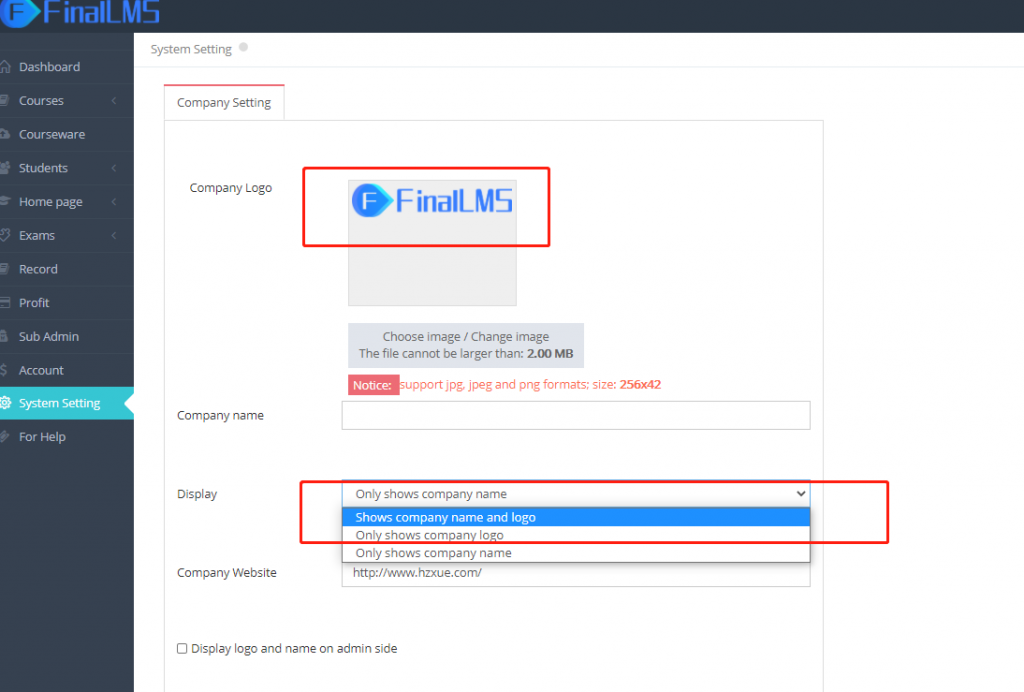The height and width of the screenshot is (692, 1024).
Task: Click the FinalLMS logo in header
Action: 80,12
